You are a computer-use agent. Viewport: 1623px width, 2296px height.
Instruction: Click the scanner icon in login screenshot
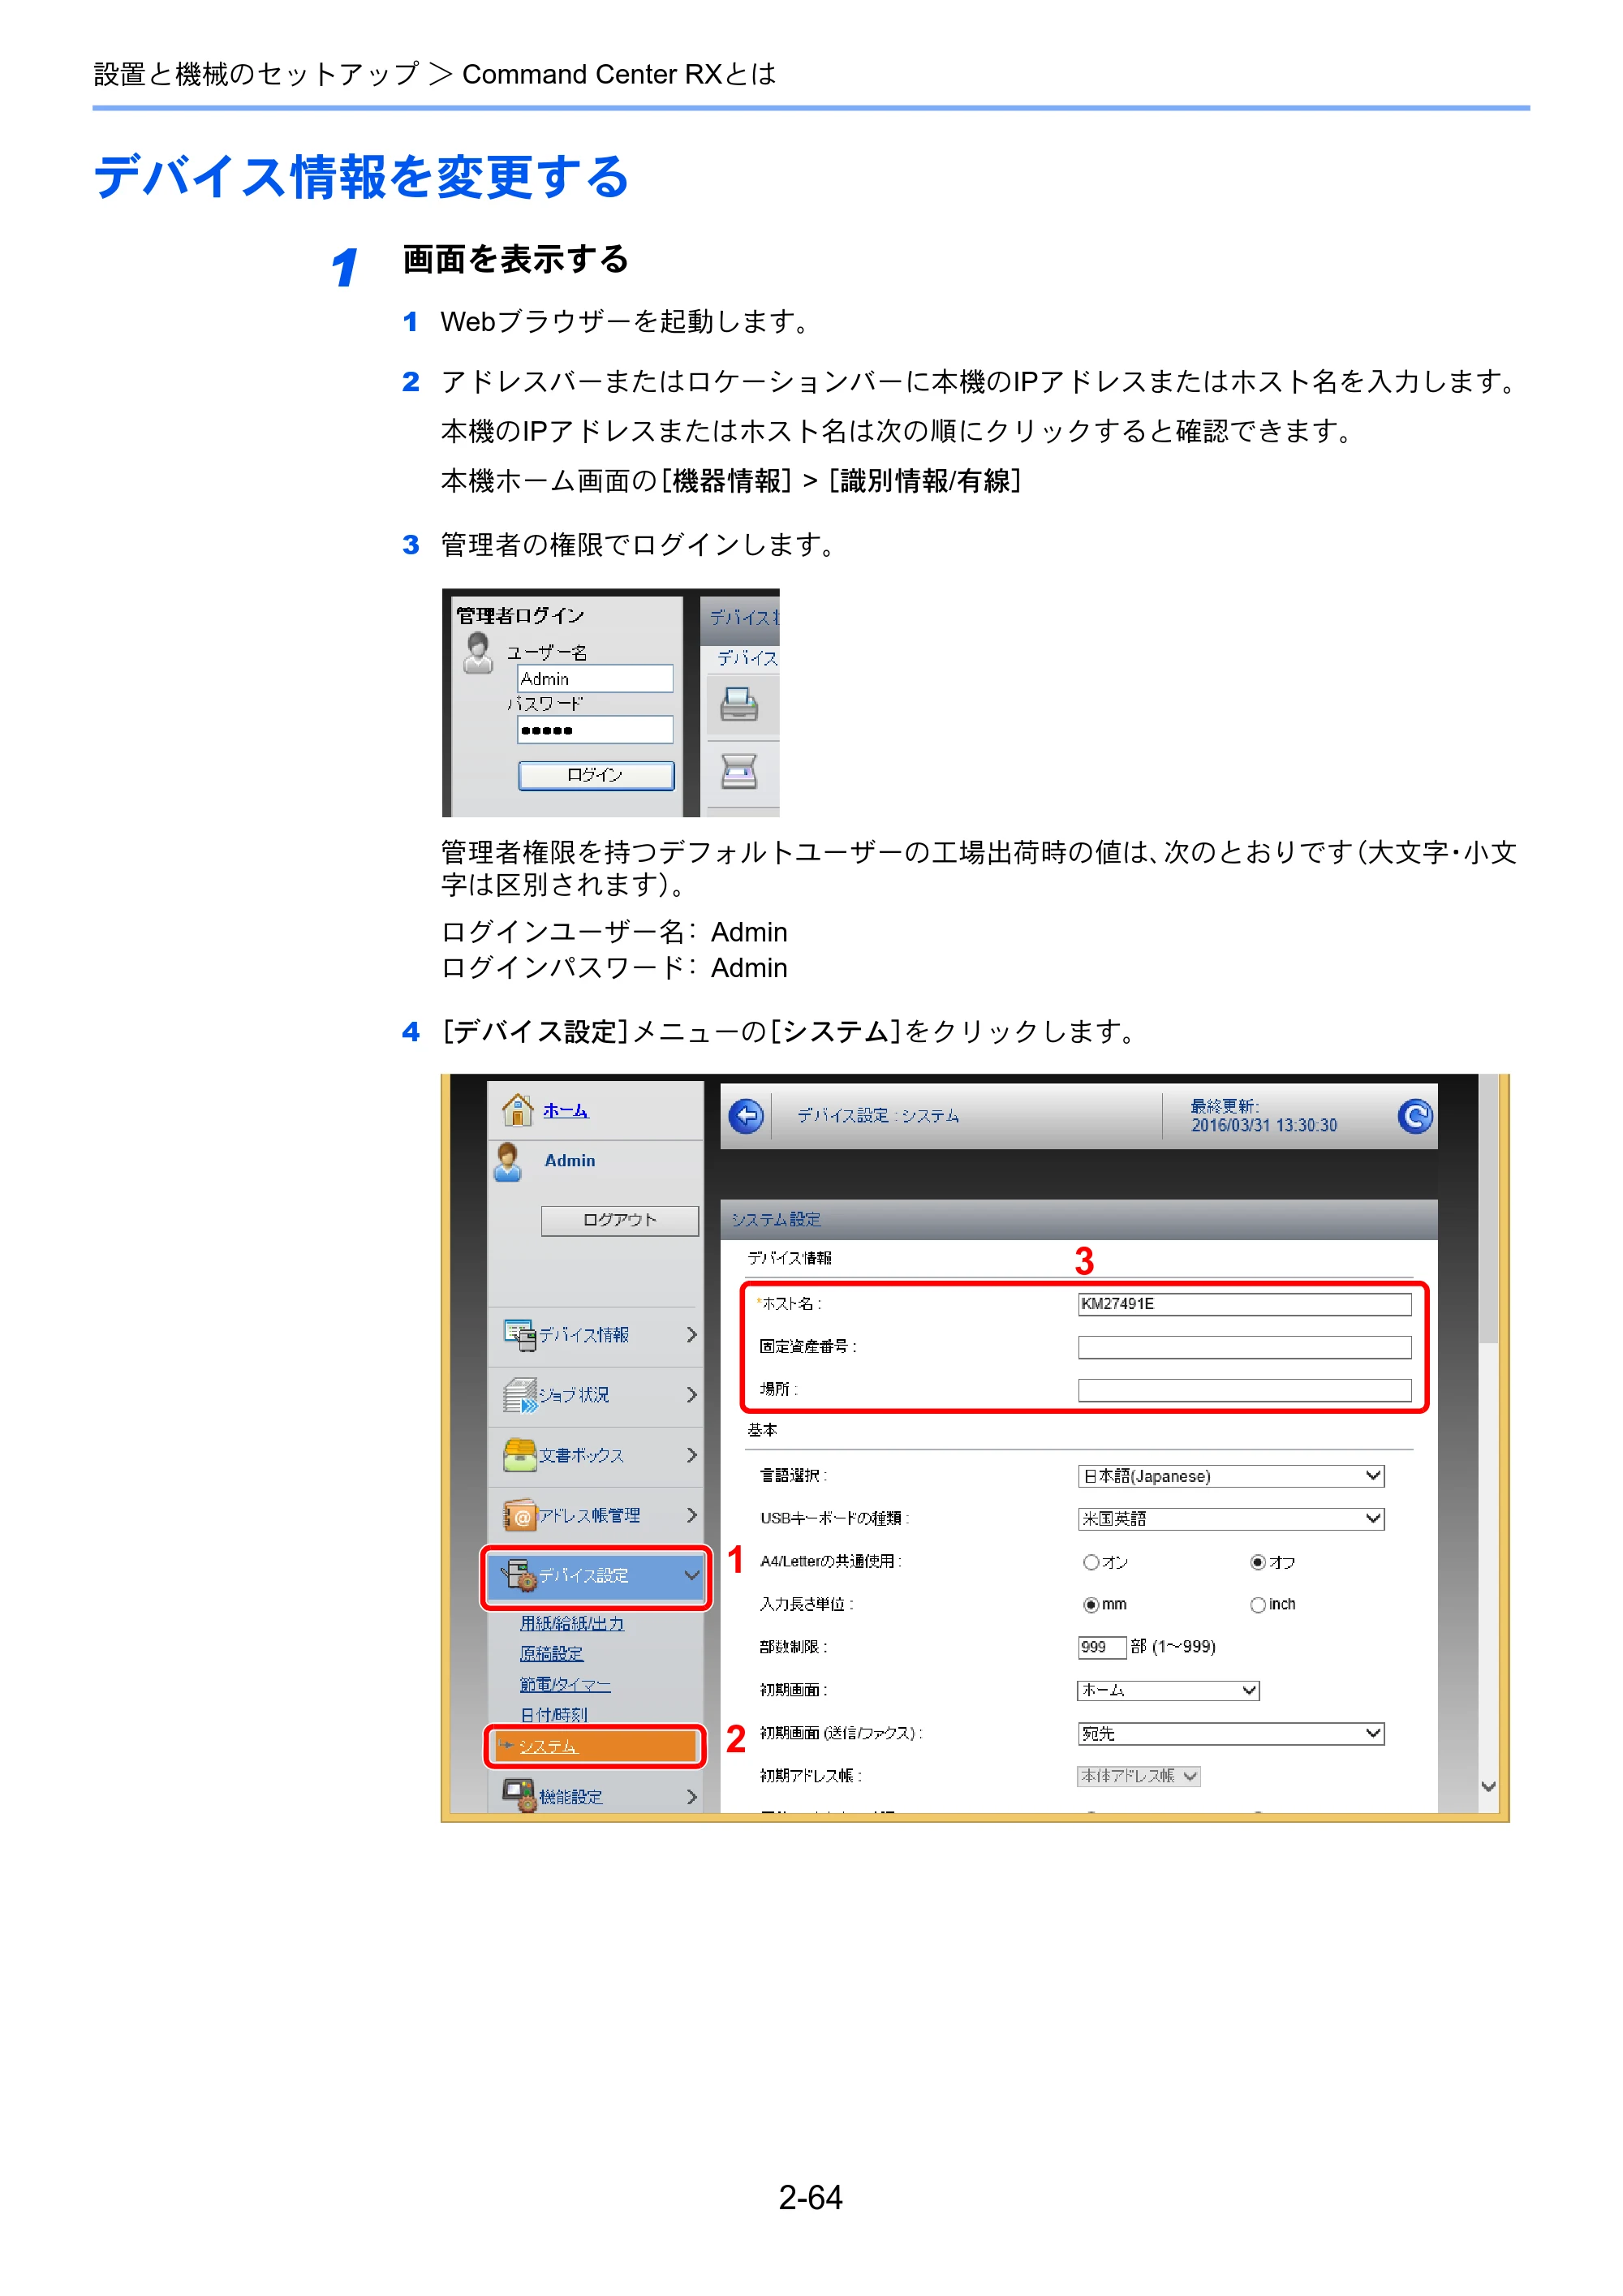point(739,771)
